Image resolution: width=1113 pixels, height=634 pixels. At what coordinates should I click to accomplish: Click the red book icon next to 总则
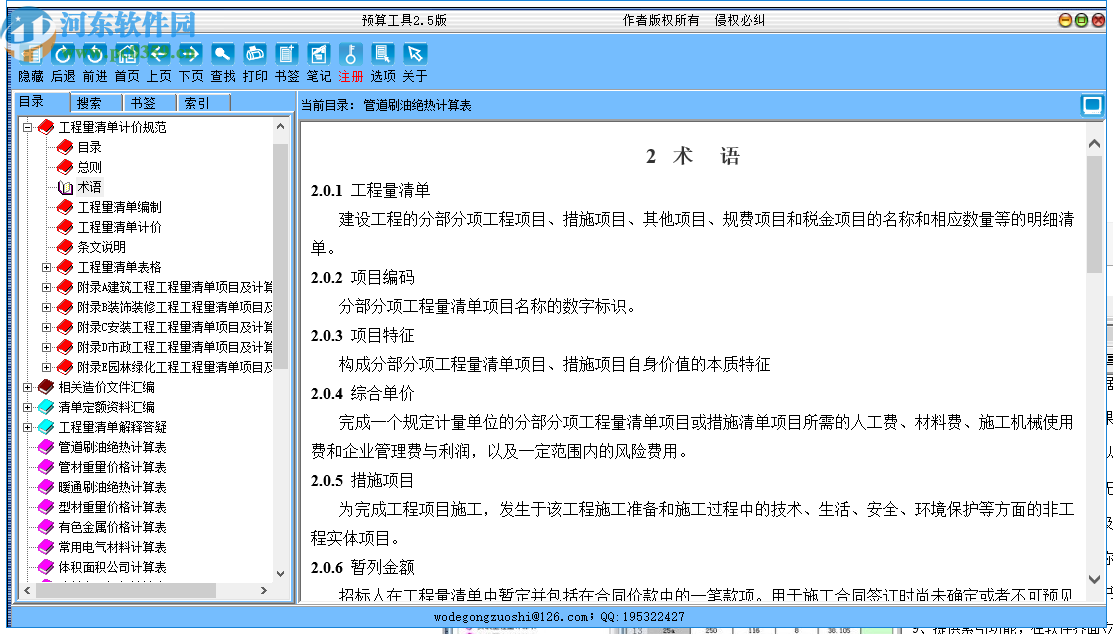[65, 167]
